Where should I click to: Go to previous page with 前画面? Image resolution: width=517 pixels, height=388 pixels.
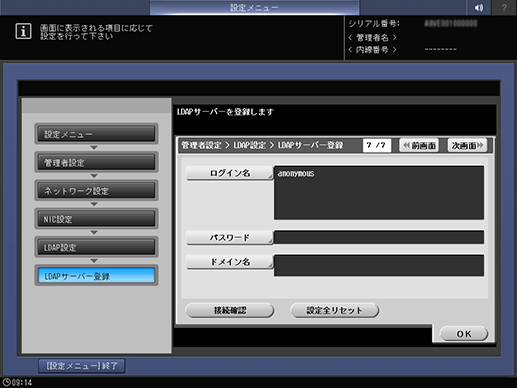tap(419, 145)
